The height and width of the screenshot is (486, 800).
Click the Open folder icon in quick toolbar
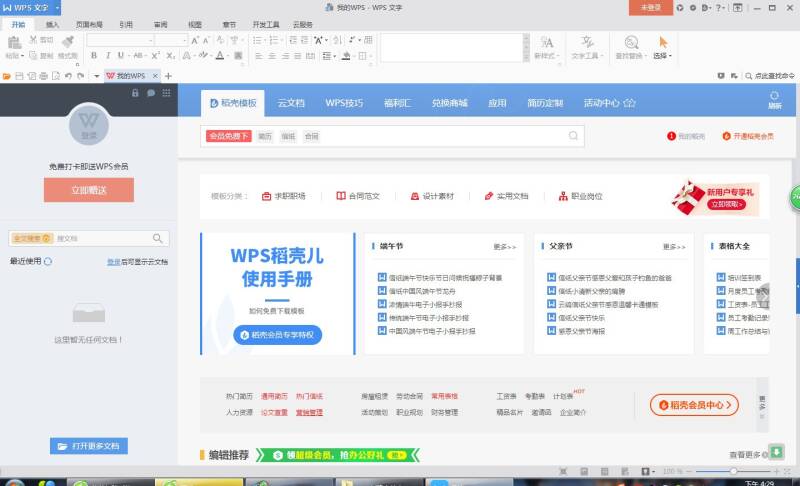(7, 76)
